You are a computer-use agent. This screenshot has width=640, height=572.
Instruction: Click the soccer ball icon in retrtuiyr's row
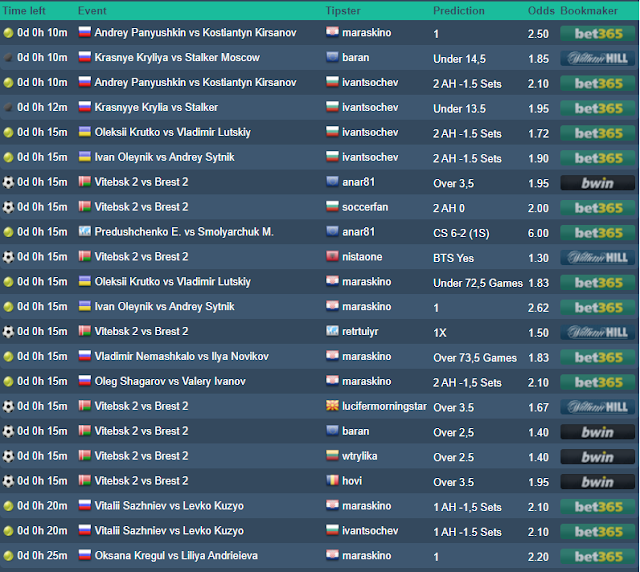[8, 332]
